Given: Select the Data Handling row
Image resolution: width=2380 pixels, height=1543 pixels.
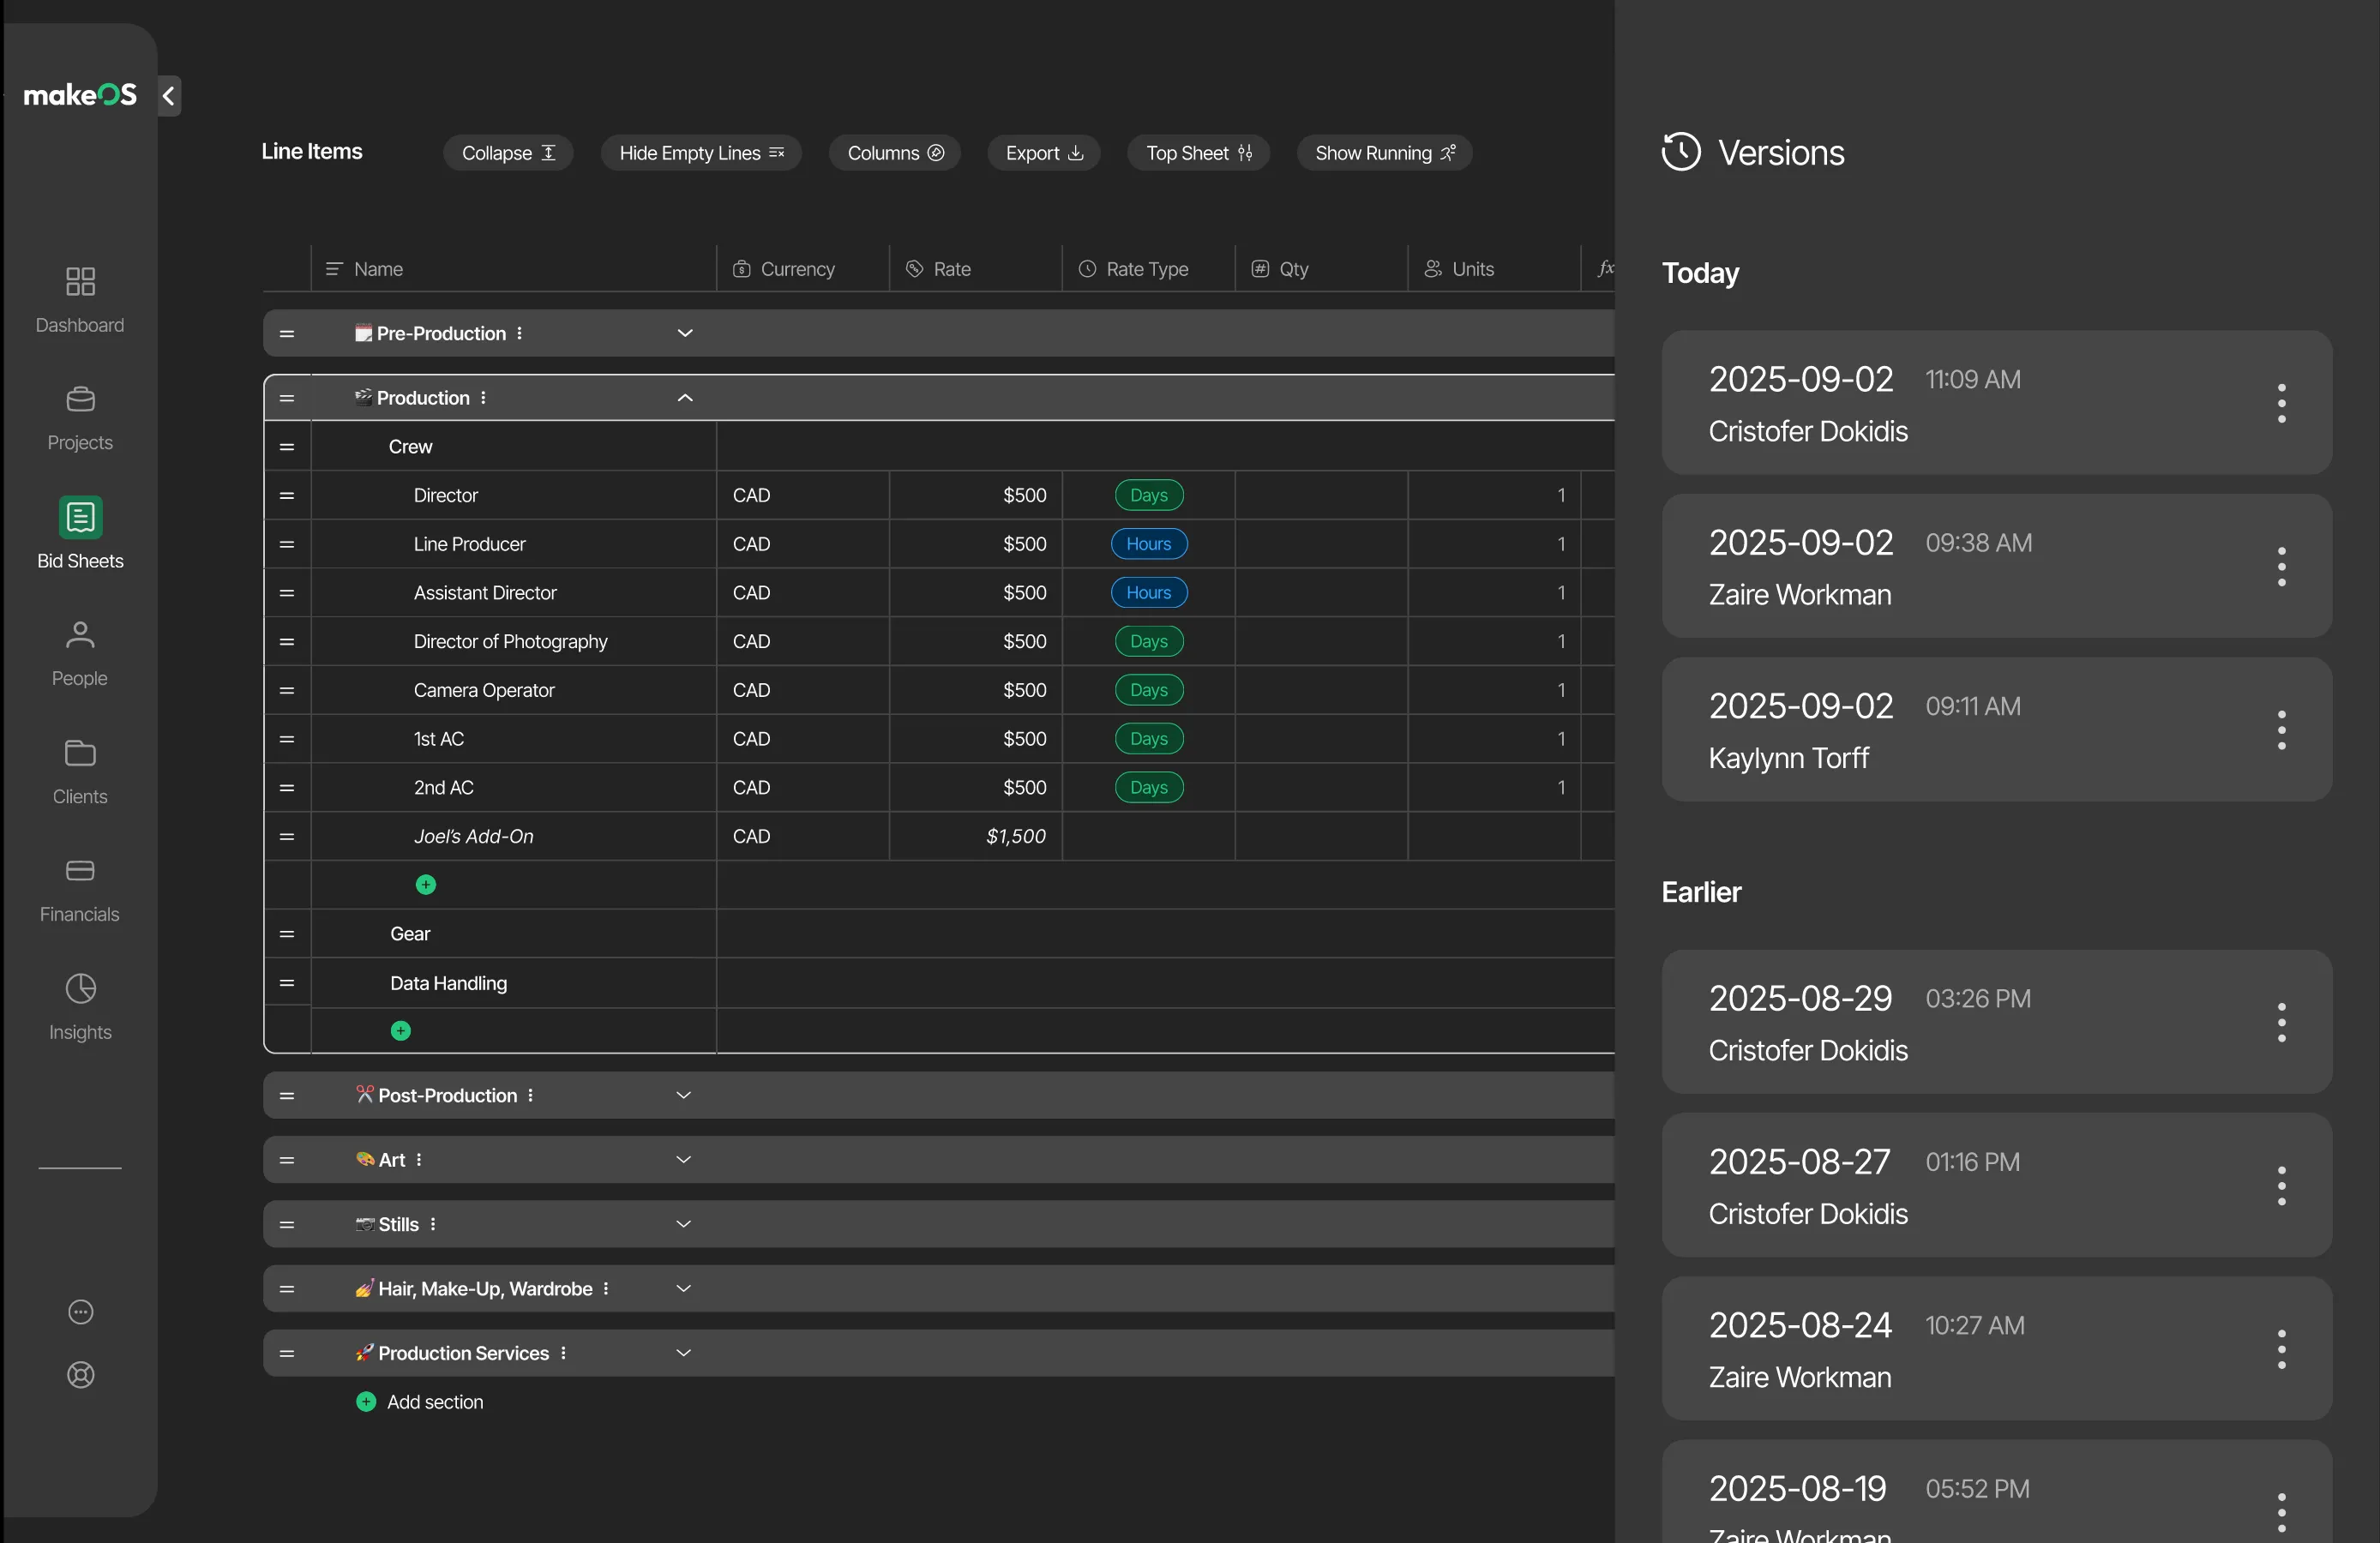Looking at the screenshot, I should point(938,983).
